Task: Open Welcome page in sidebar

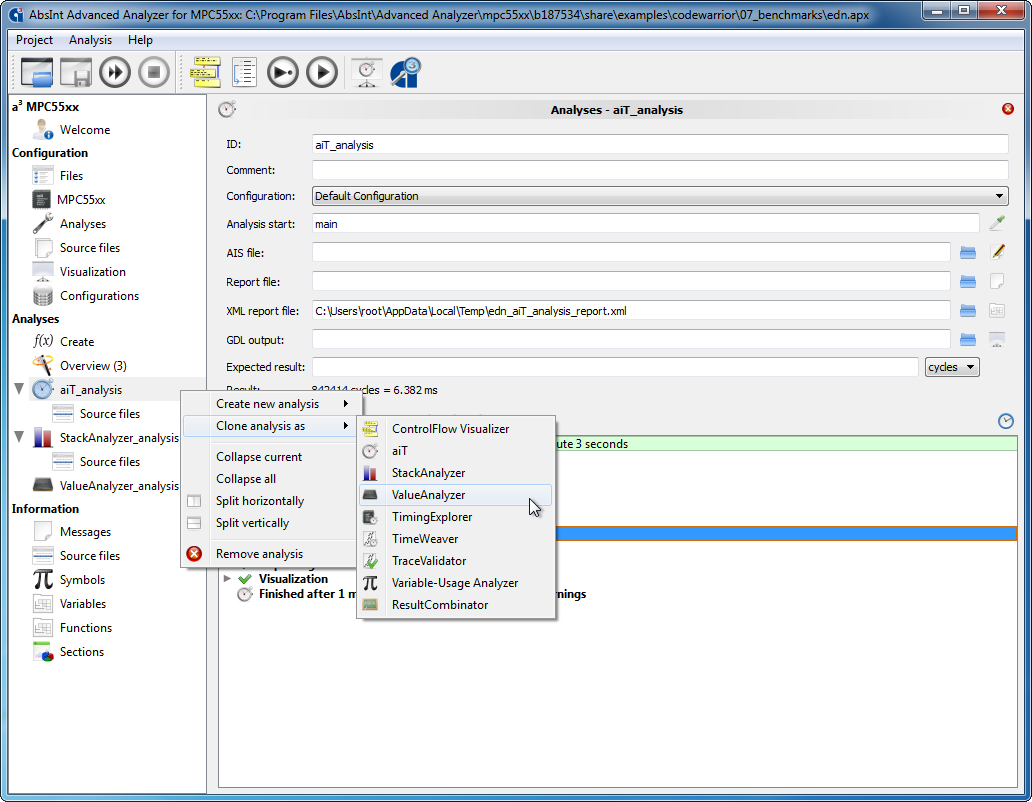Action: point(84,130)
